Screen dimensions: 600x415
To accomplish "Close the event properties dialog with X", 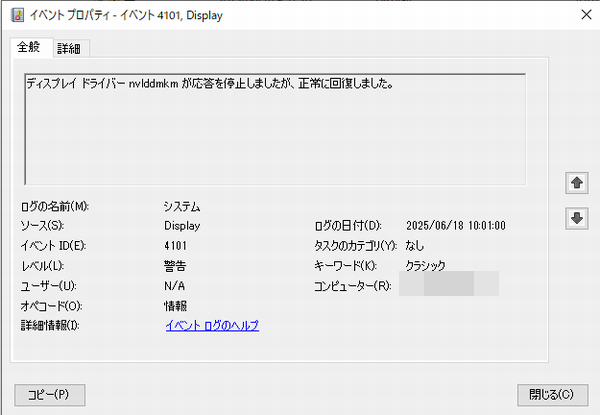I will 586,15.
